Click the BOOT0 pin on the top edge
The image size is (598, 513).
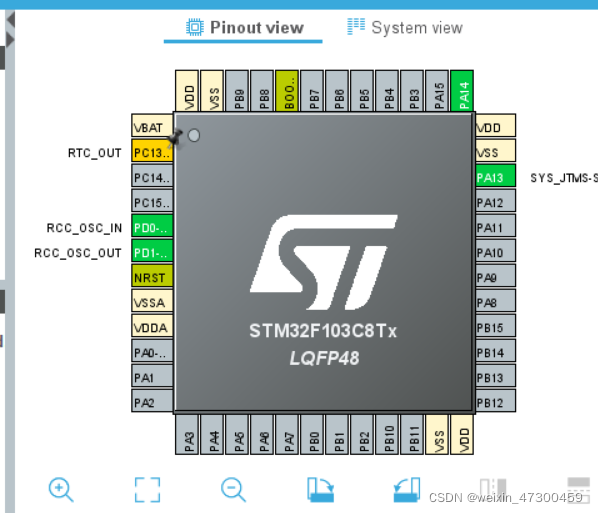287,91
